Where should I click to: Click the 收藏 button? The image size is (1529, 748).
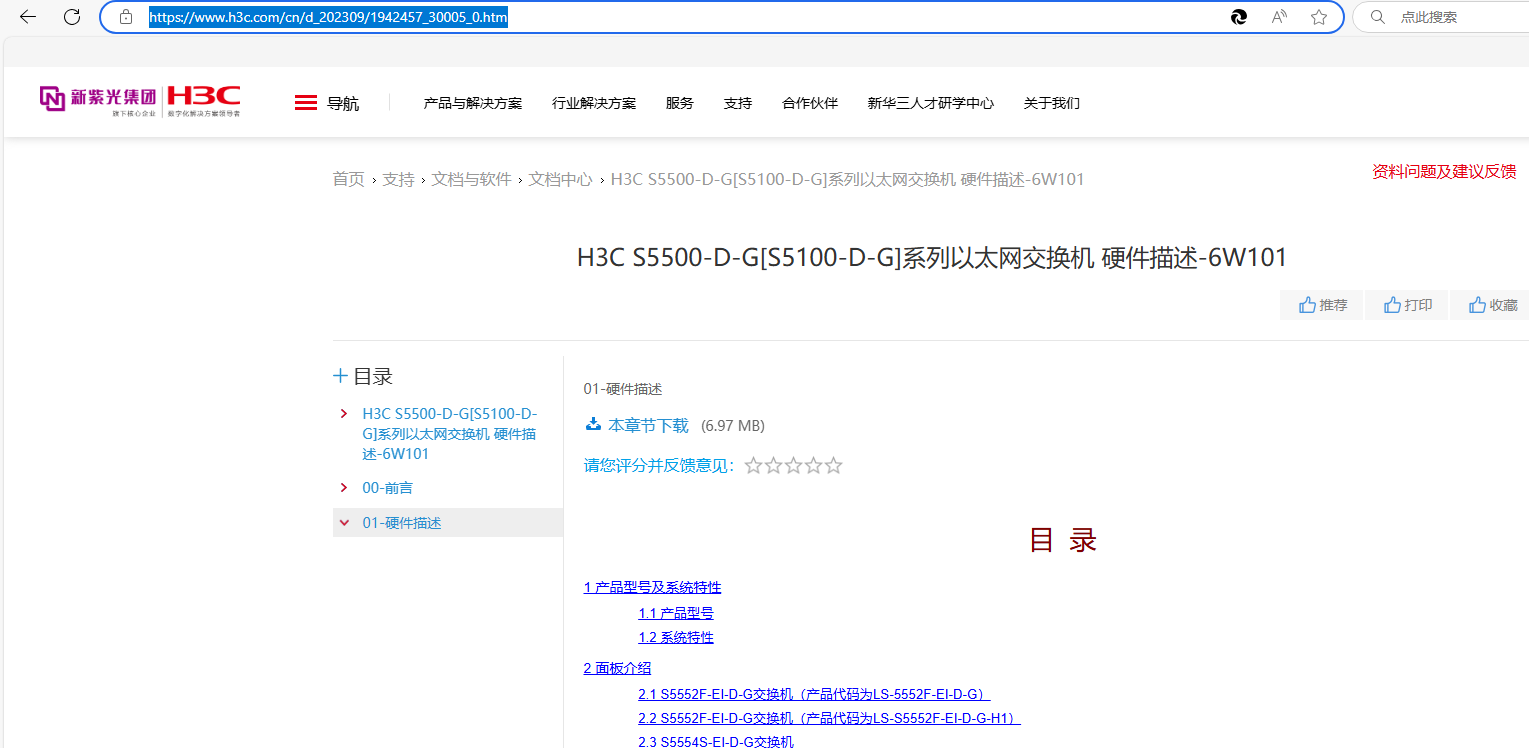(1490, 305)
